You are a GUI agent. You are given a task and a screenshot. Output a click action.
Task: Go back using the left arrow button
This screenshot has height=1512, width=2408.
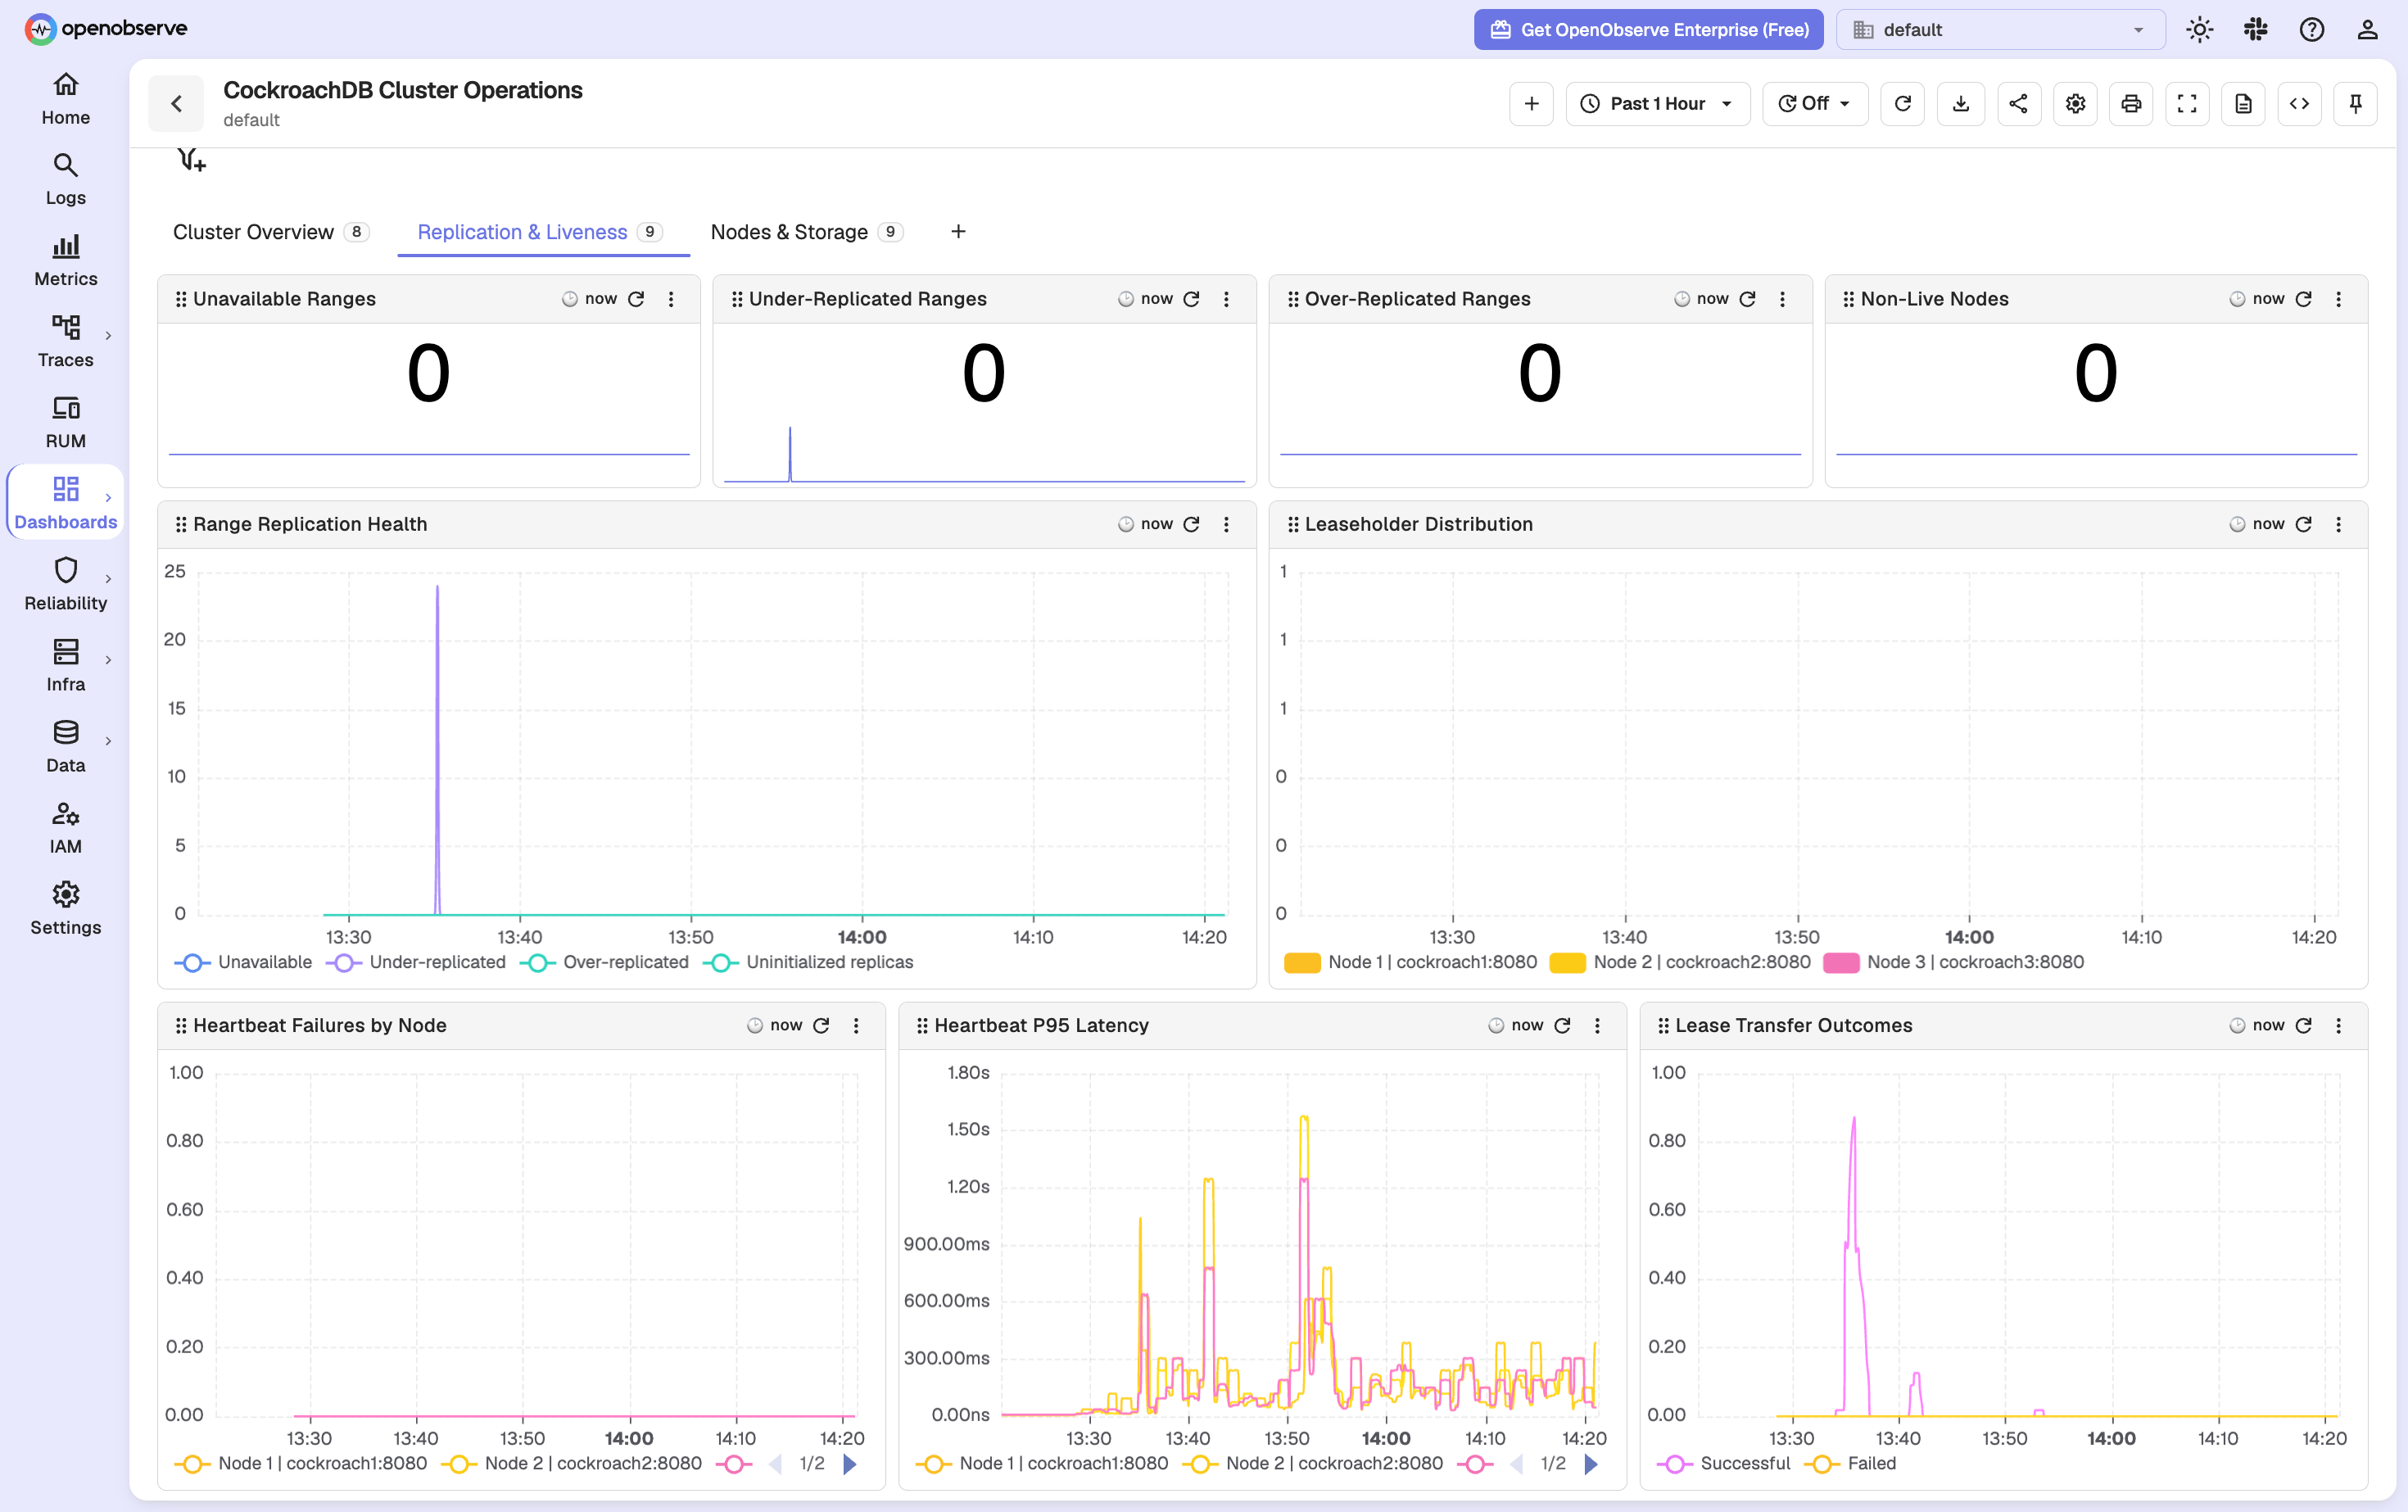(x=176, y=103)
